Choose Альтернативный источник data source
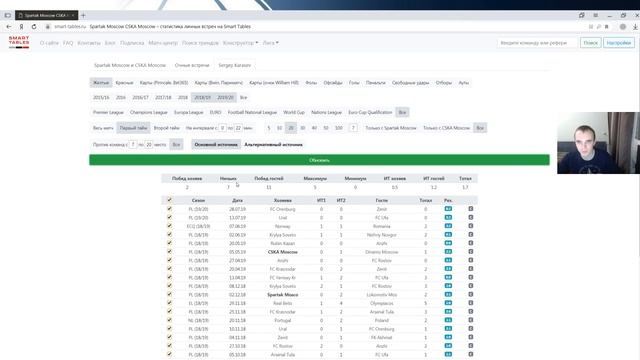 tap(273, 144)
